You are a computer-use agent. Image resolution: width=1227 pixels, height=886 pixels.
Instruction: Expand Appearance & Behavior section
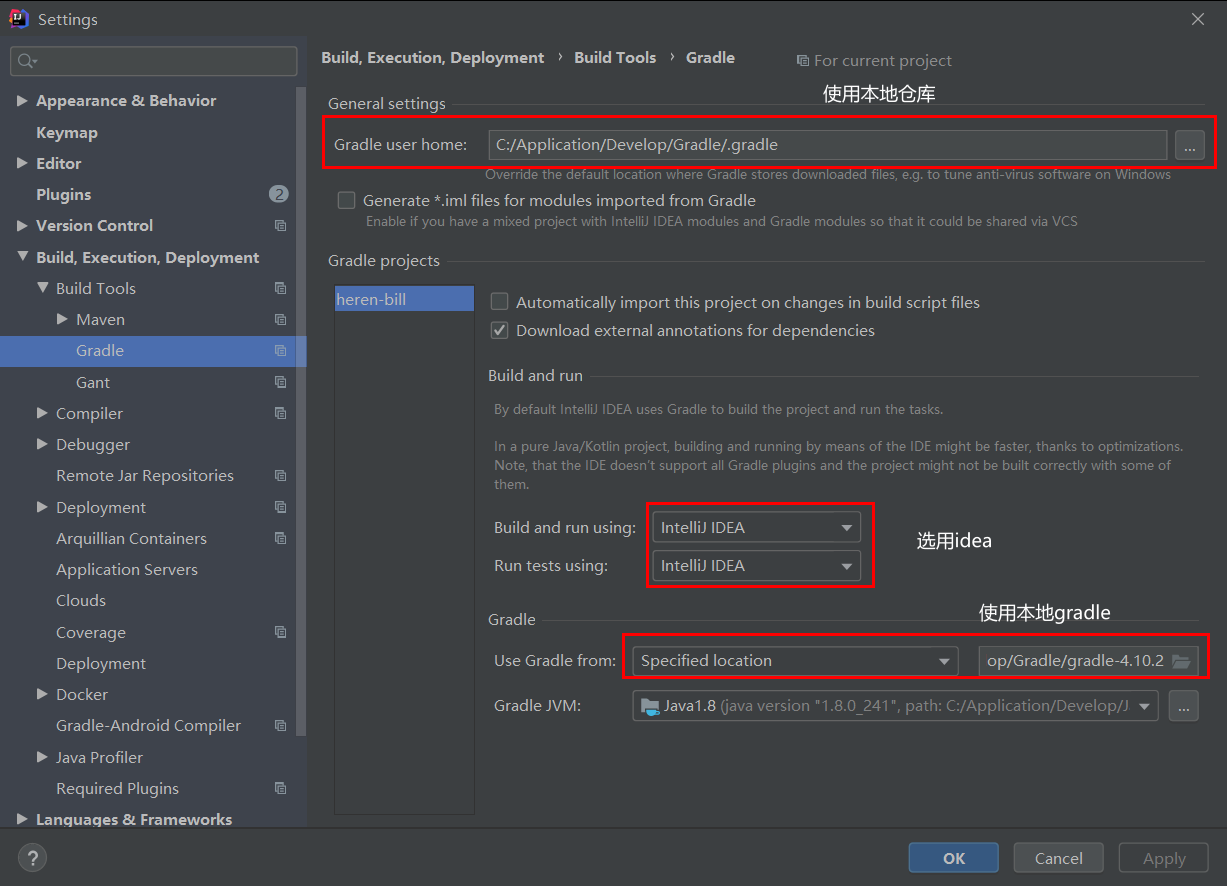pyautogui.click(x=22, y=101)
